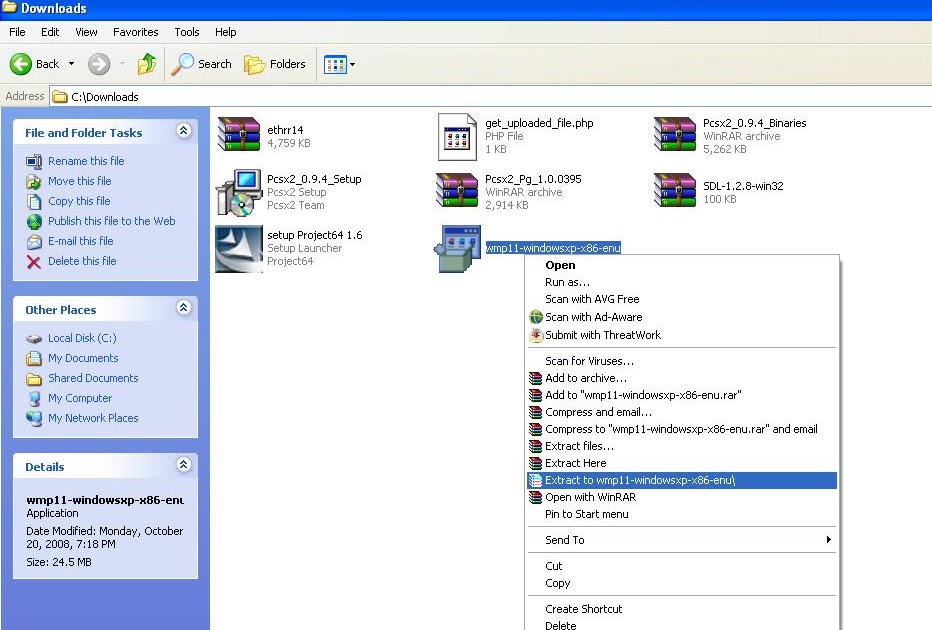Choose Open in the context menu

682,265
